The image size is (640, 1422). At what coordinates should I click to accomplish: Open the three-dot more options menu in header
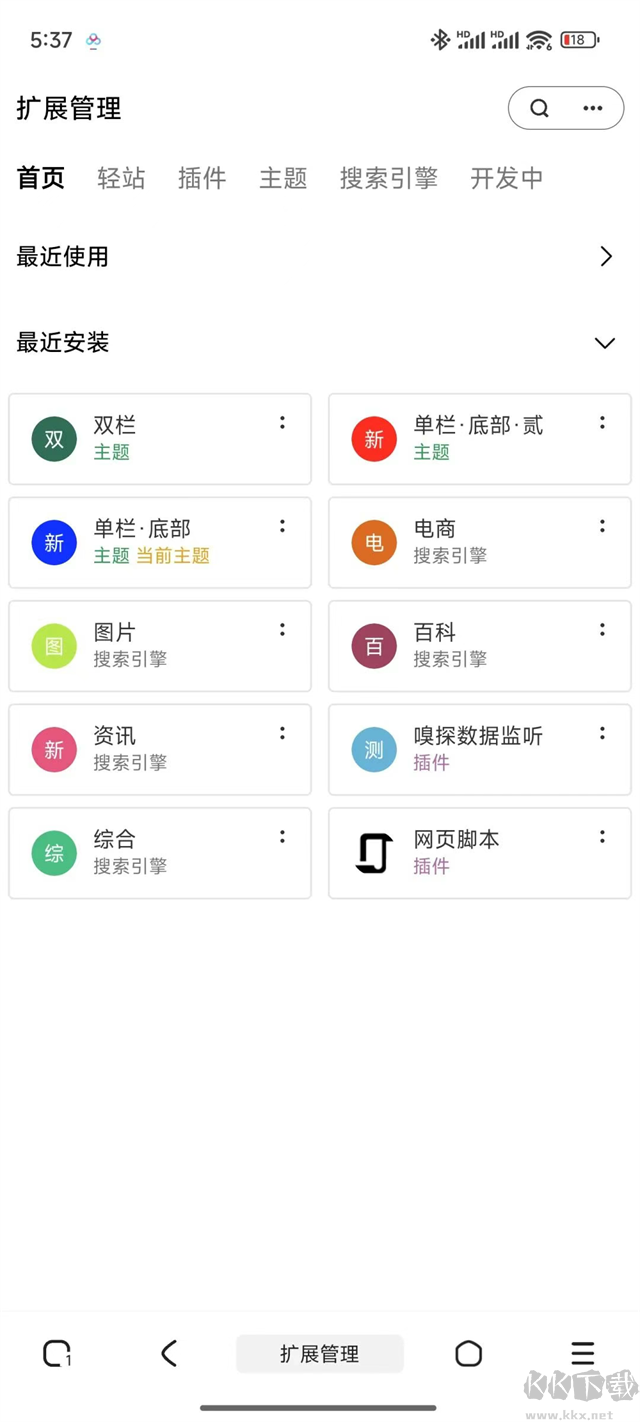click(593, 108)
